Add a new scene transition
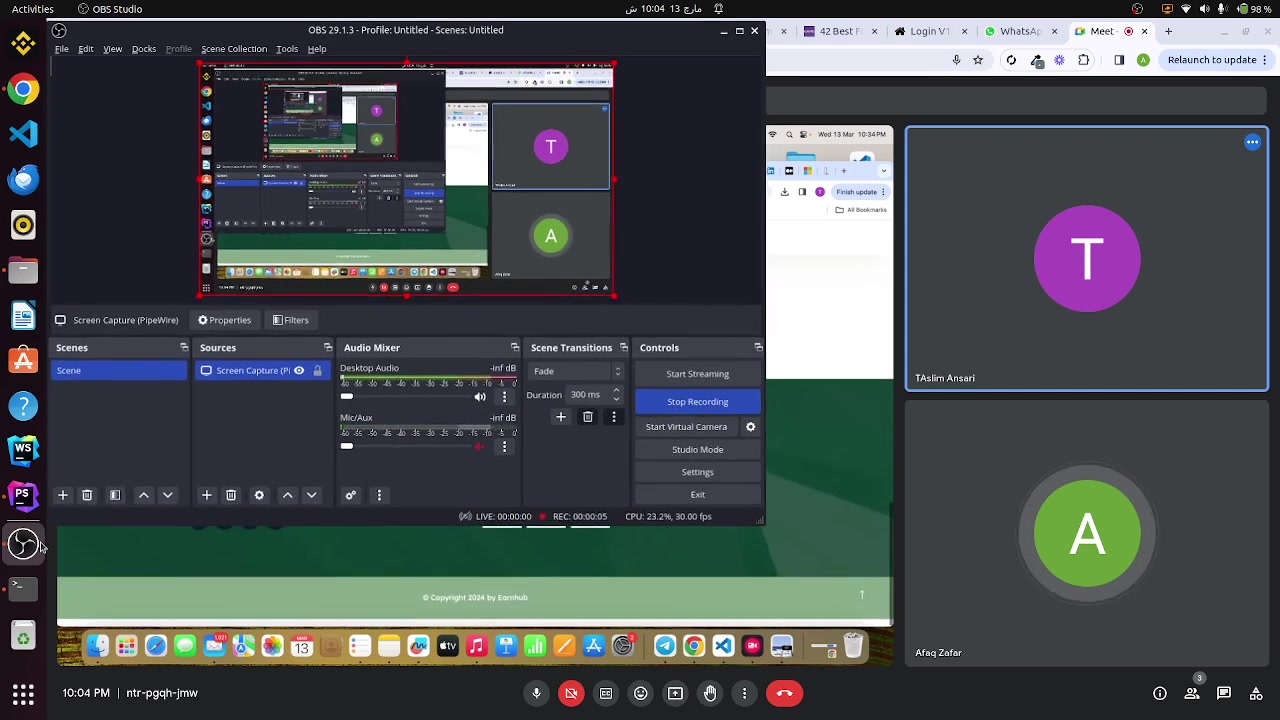The image size is (1280, 720). tap(561, 417)
